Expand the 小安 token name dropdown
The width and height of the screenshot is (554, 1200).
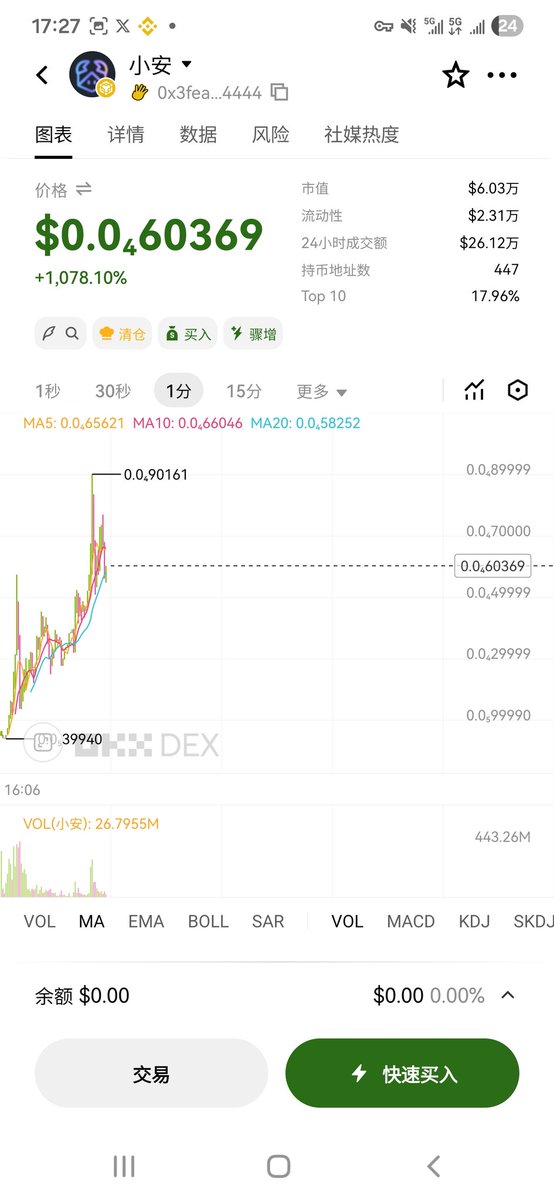pyautogui.click(x=186, y=65)
